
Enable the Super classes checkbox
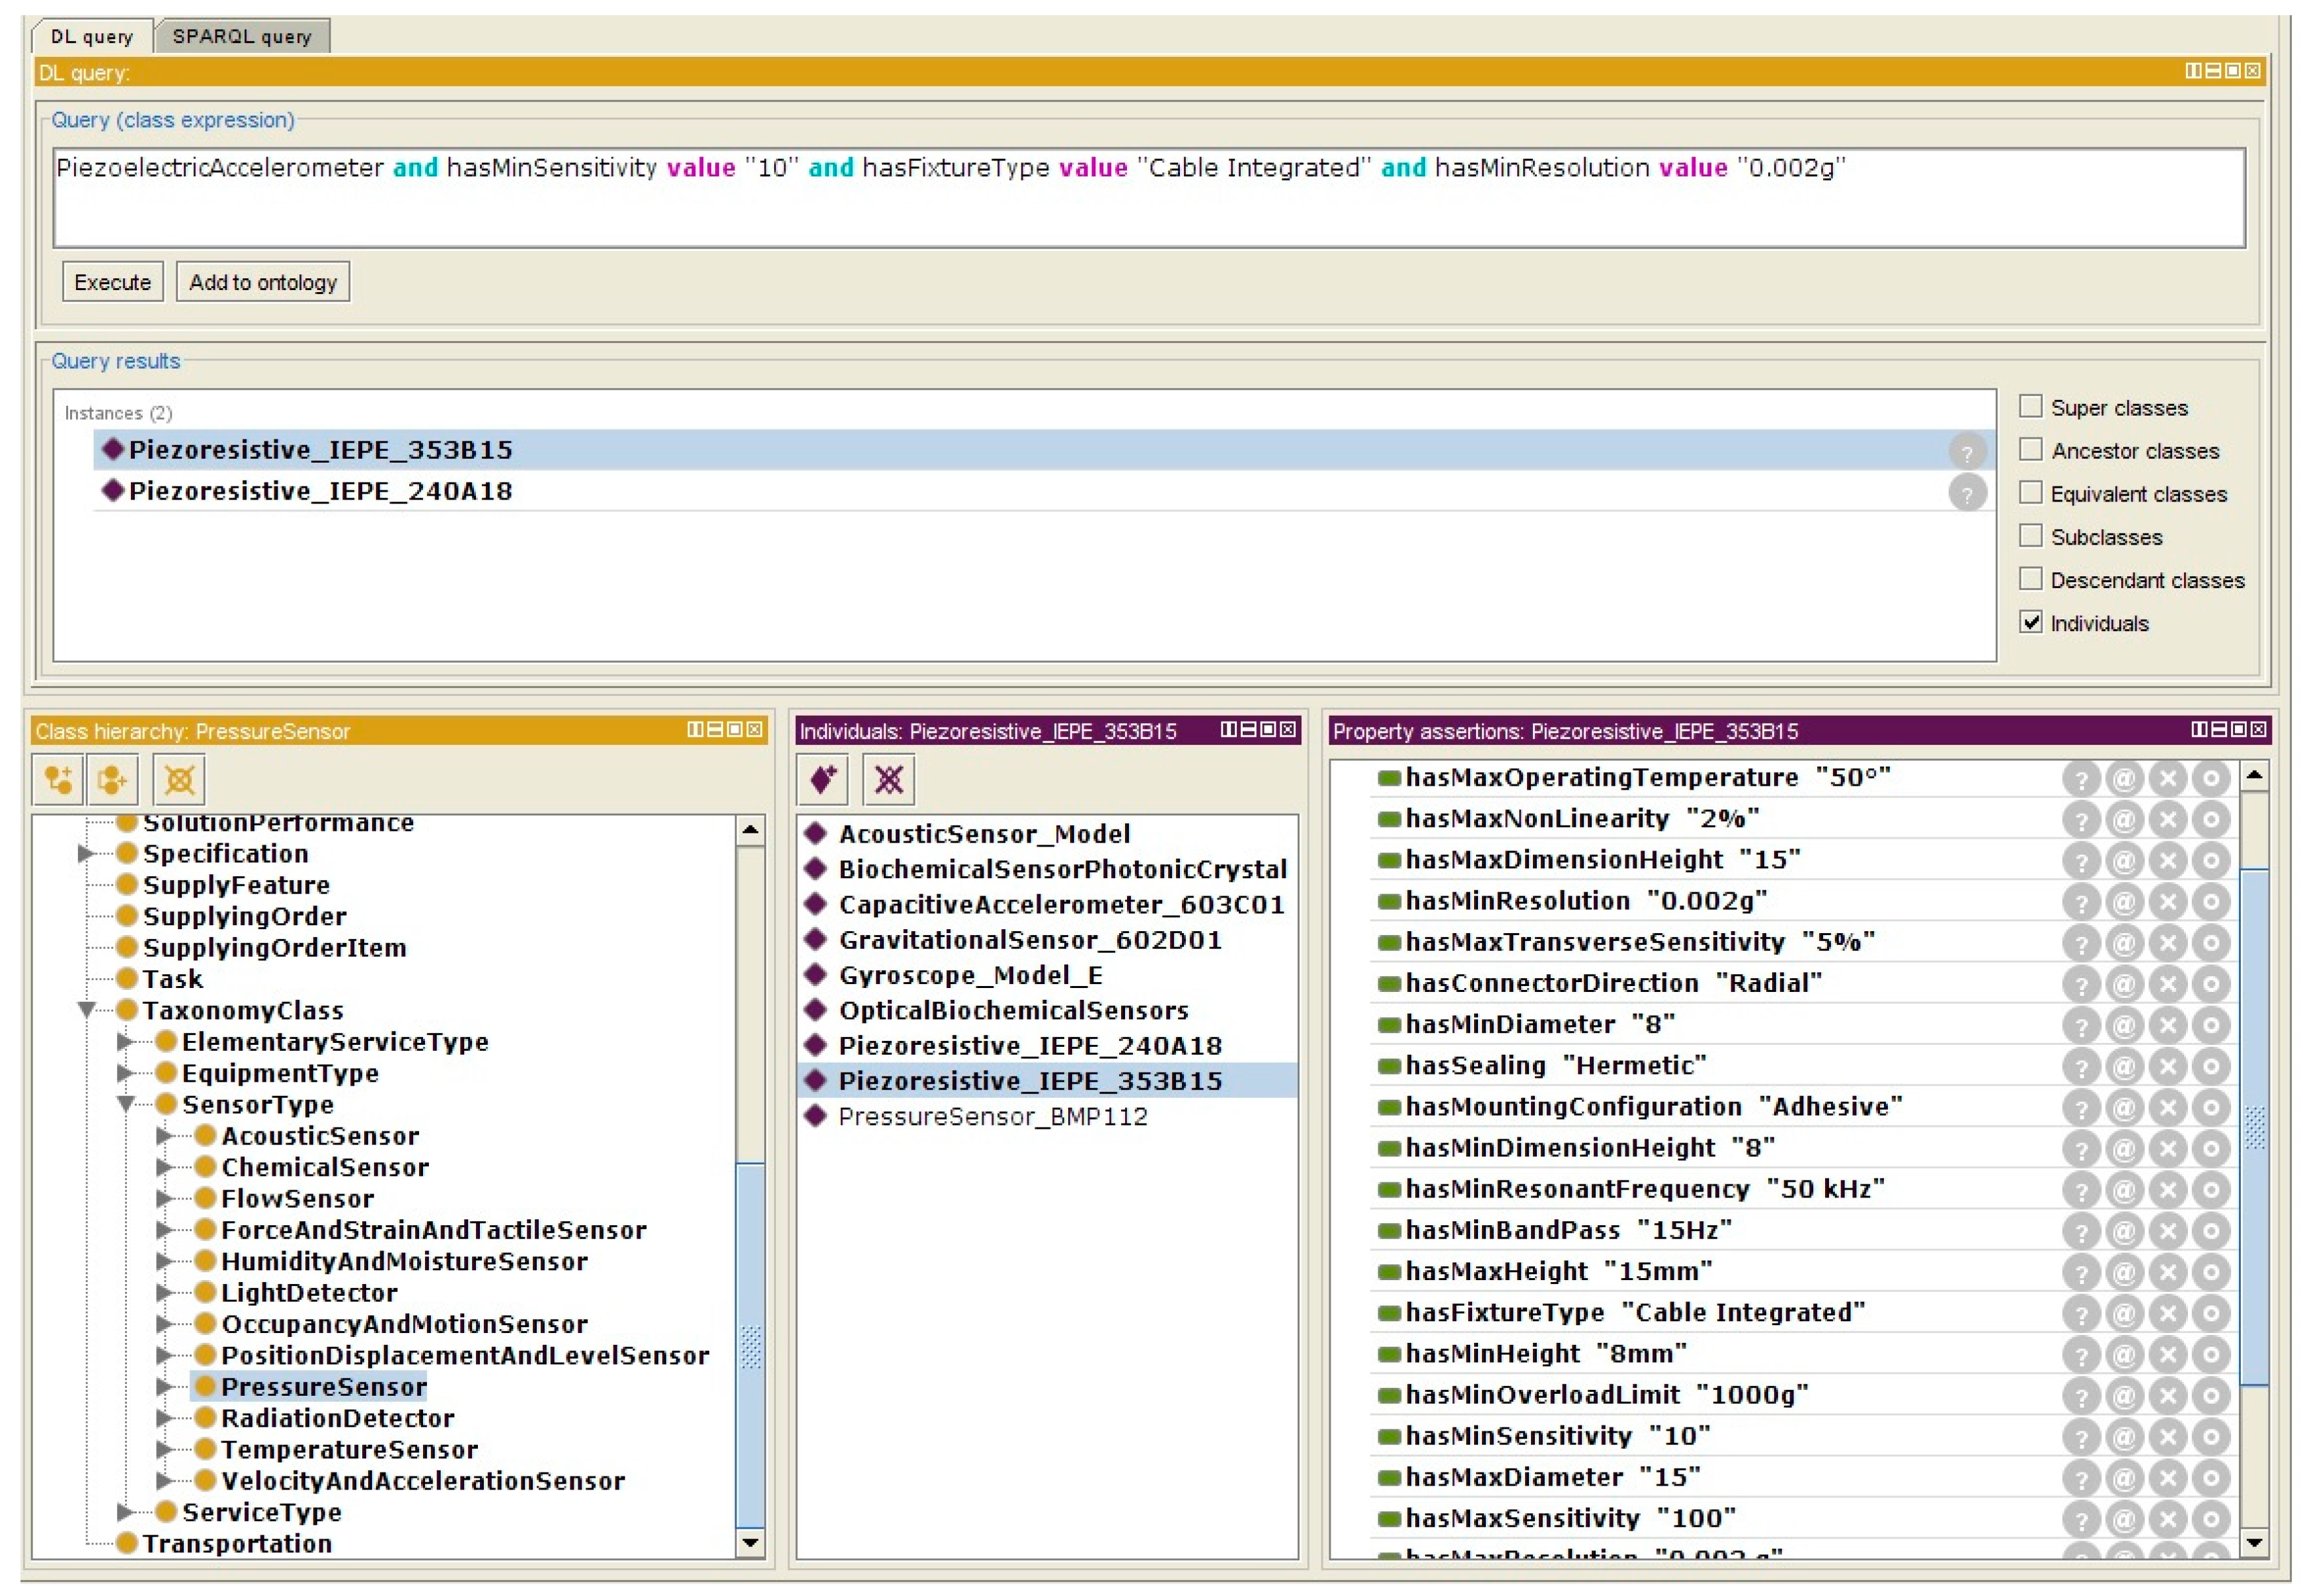(2030, 406)
